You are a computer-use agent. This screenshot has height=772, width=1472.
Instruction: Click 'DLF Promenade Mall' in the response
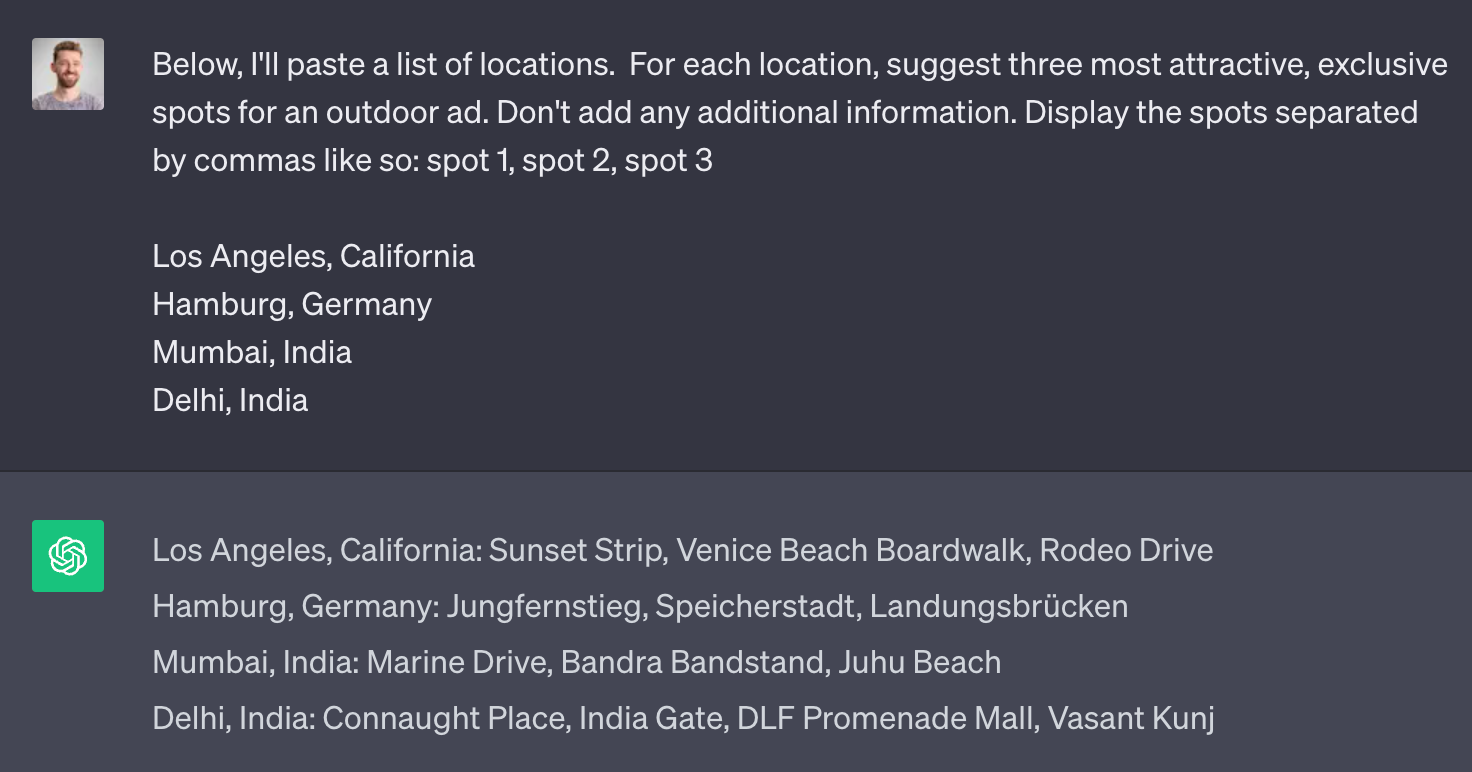point(885,719)
